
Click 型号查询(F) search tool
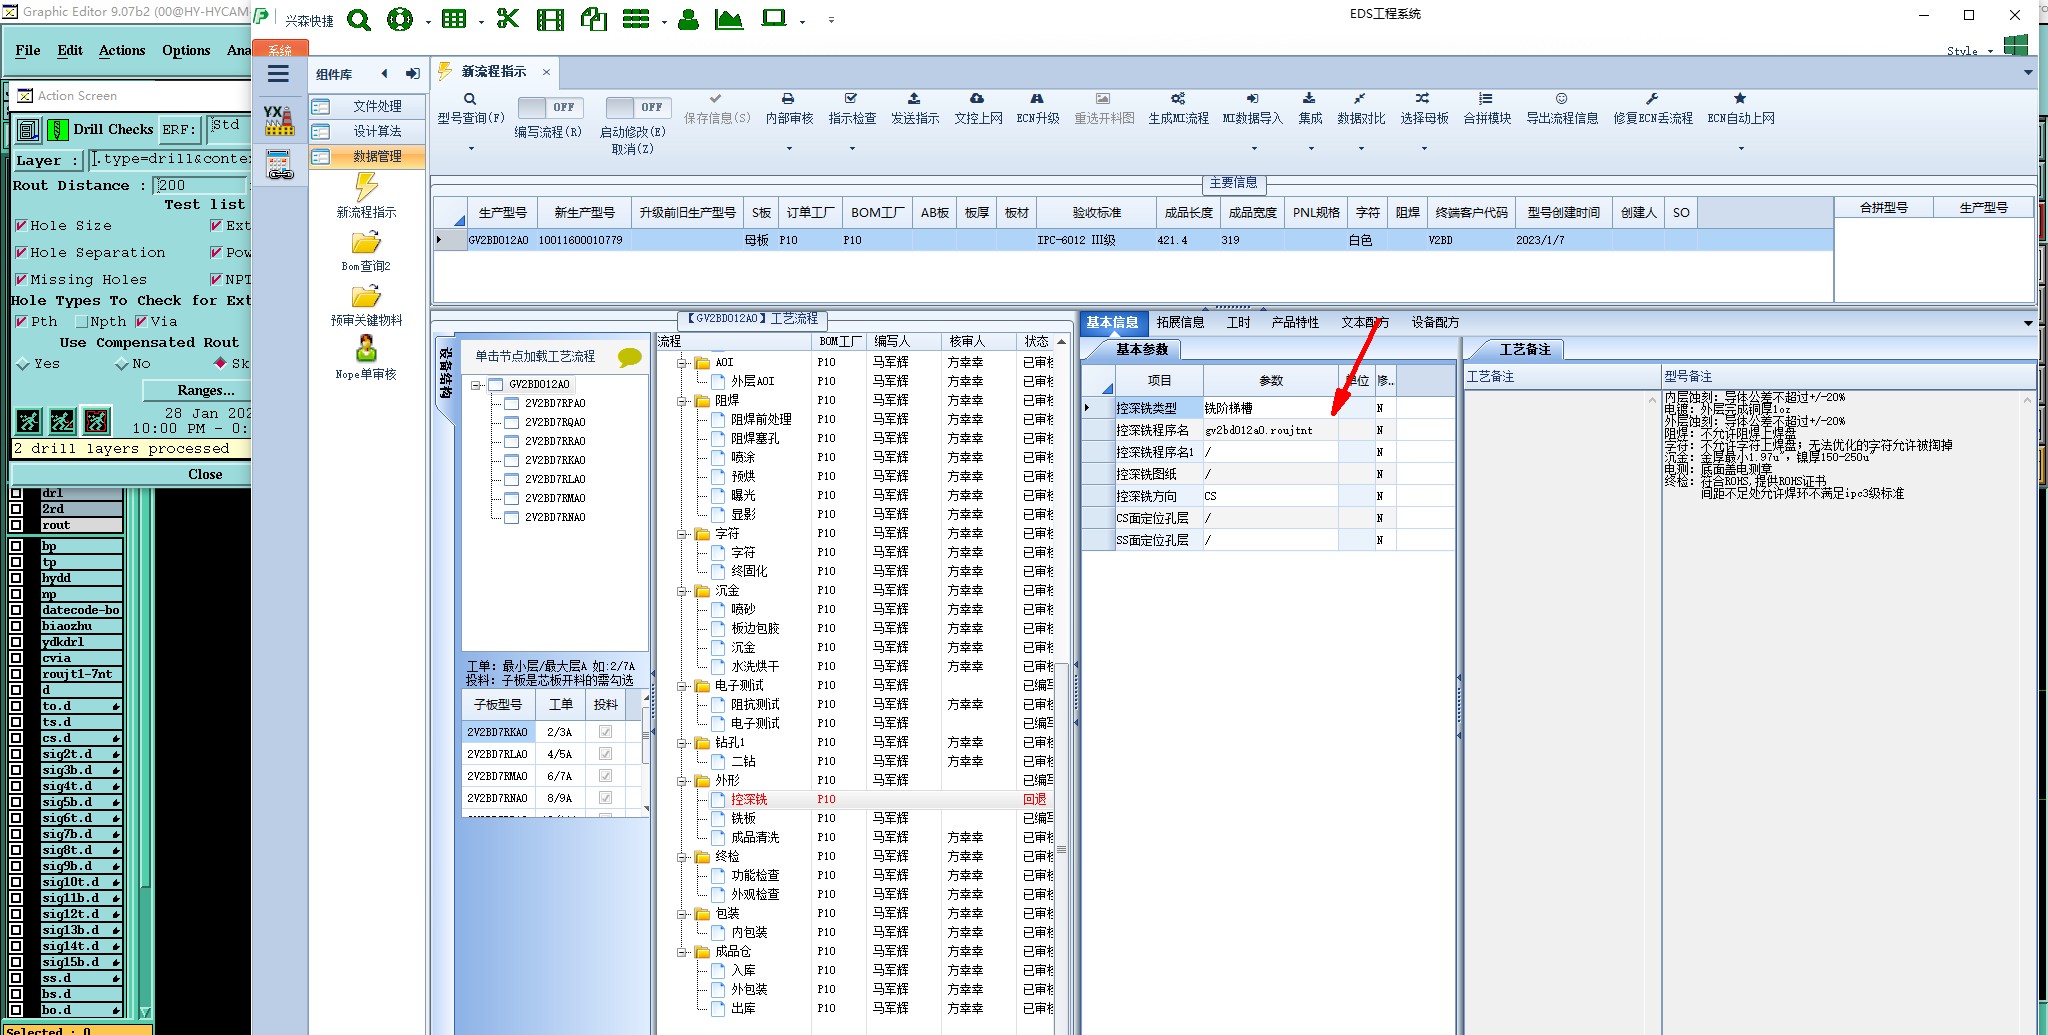coord(470,108)
